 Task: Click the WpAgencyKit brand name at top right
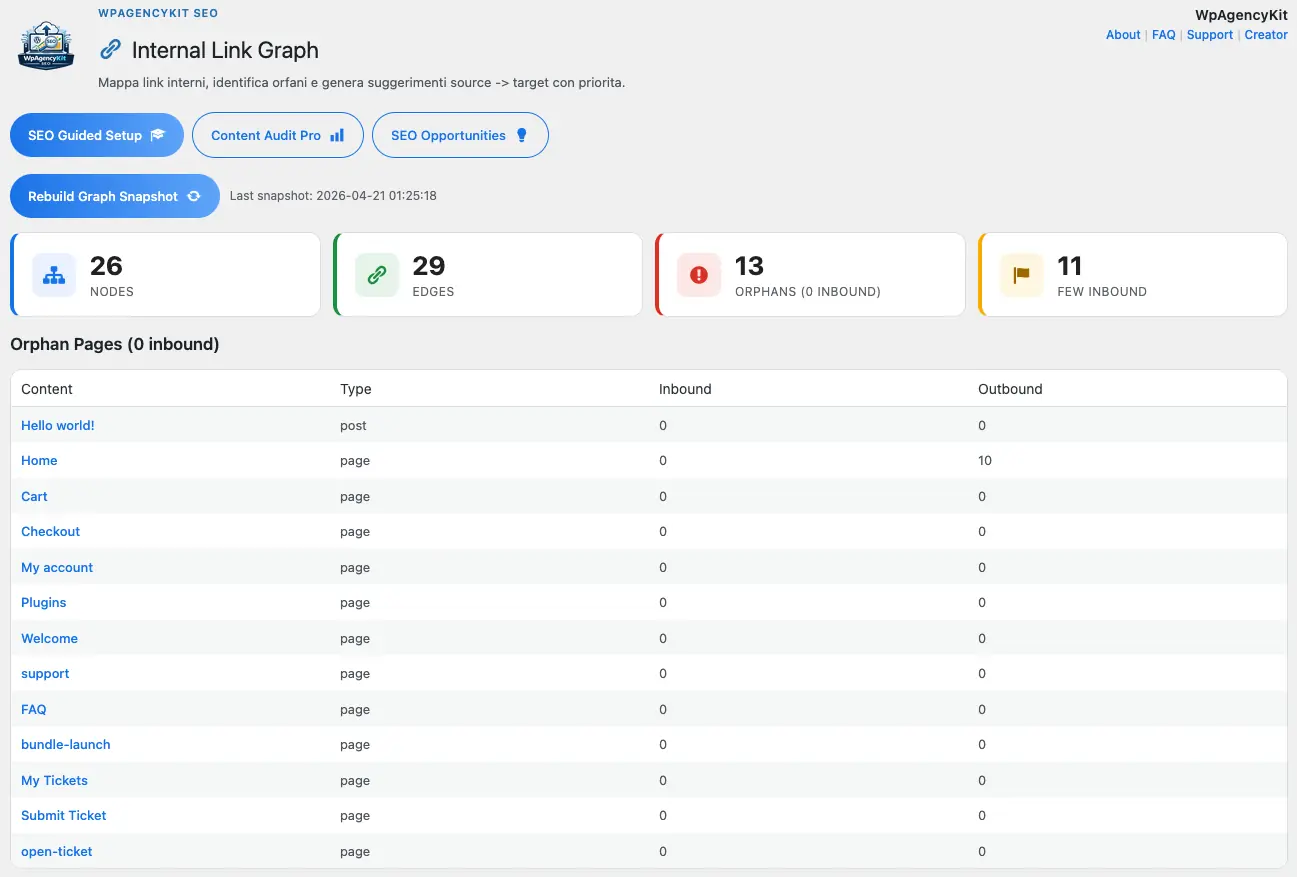pyautogui.click(x=1241, y=15)
